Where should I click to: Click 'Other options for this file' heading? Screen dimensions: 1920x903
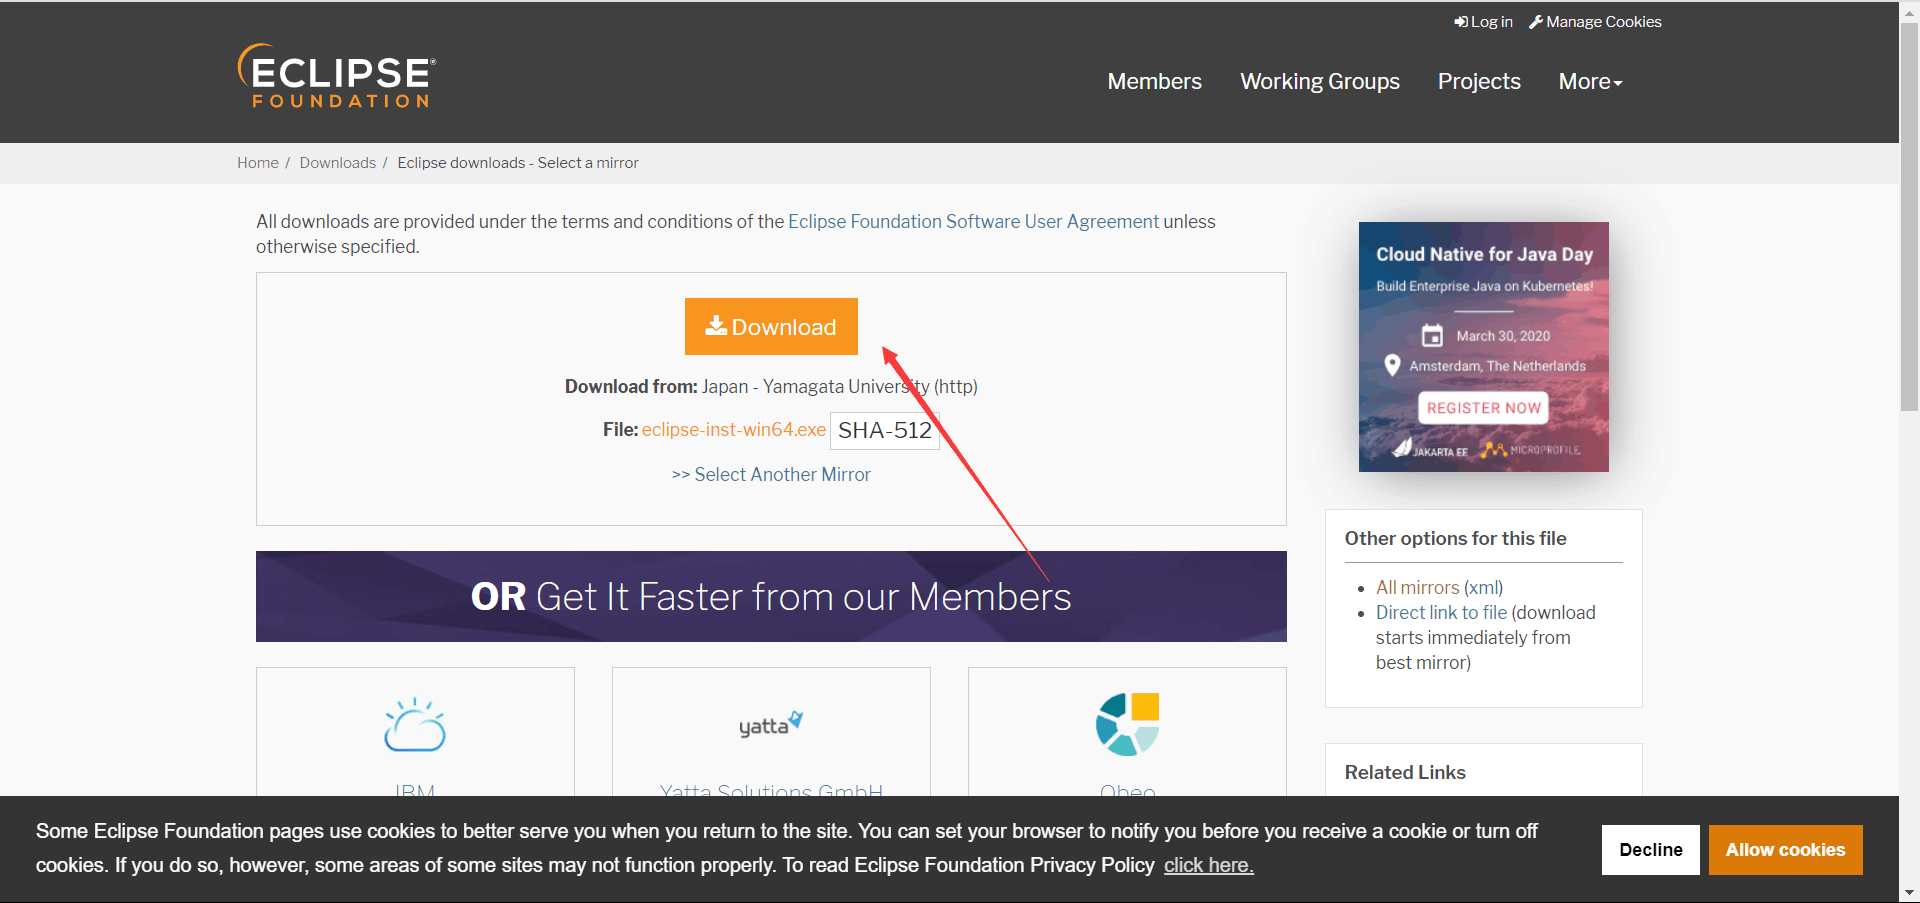1455,539
